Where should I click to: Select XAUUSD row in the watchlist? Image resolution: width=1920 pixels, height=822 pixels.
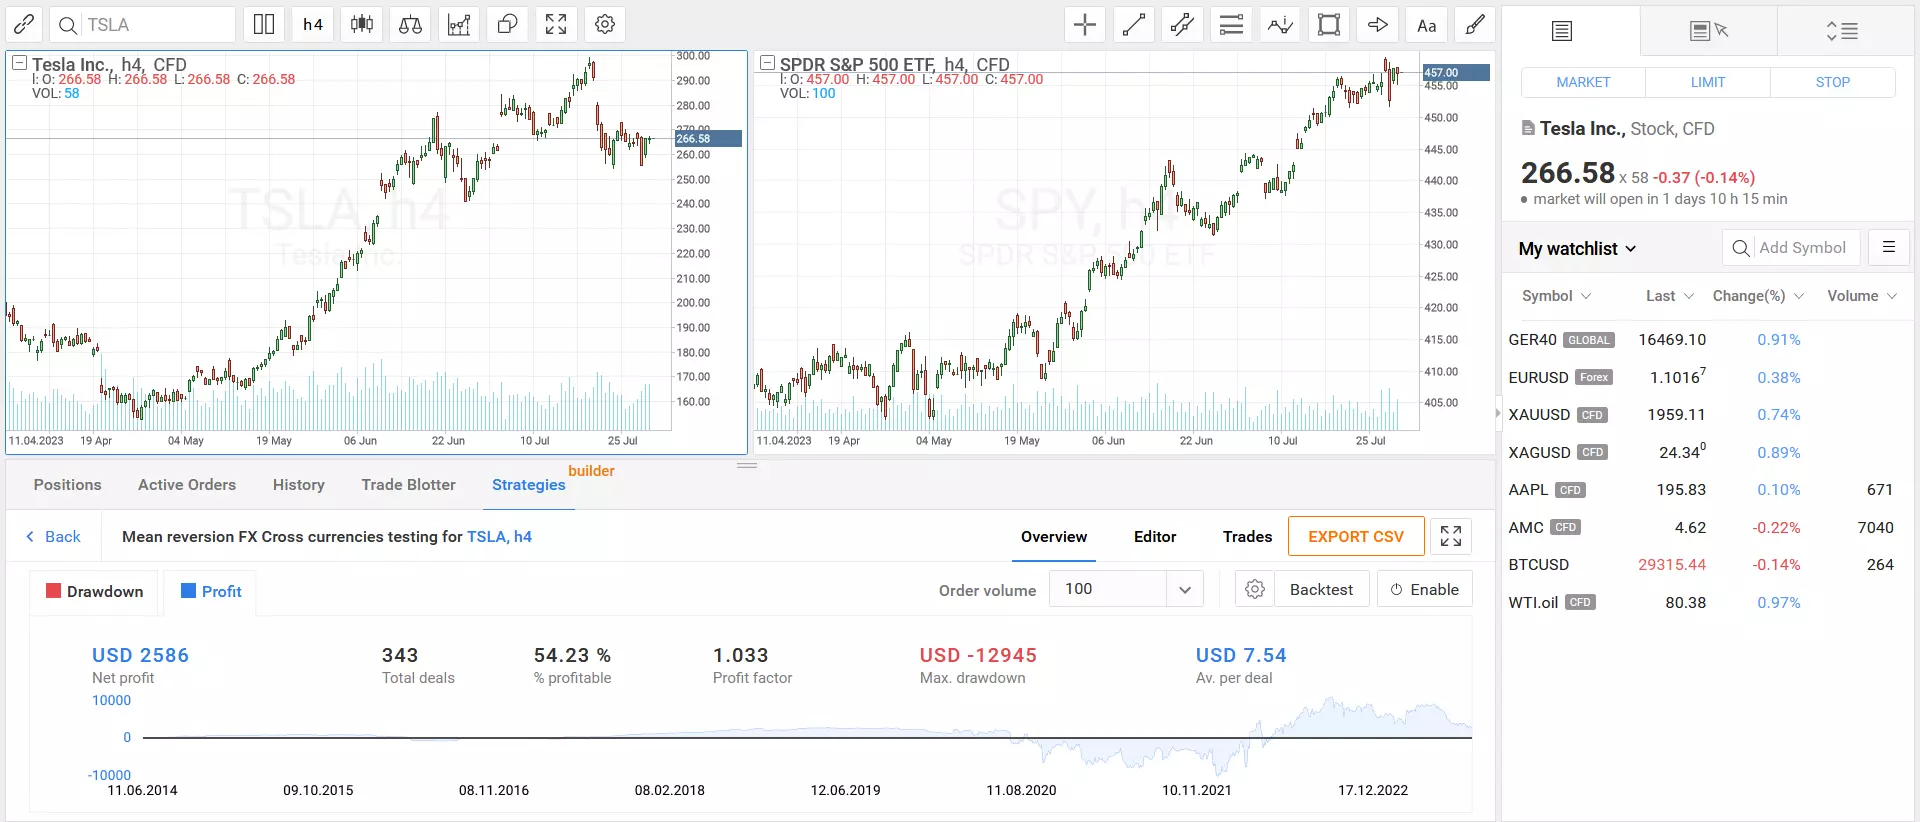point(1706,415)
